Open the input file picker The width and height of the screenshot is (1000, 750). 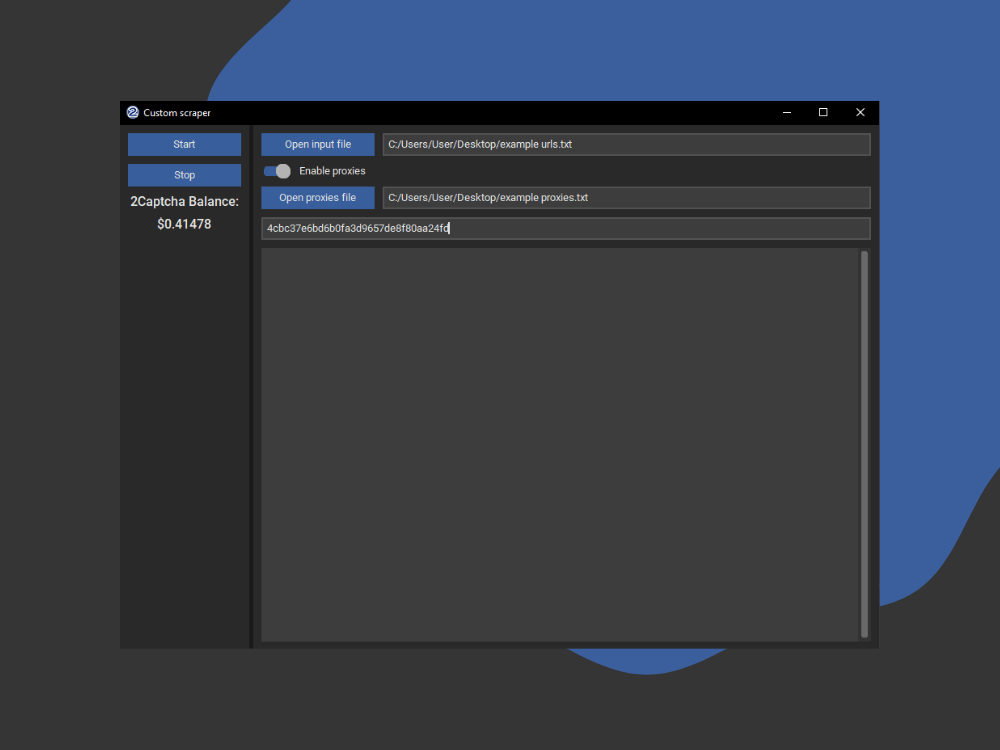coord(317,144)
